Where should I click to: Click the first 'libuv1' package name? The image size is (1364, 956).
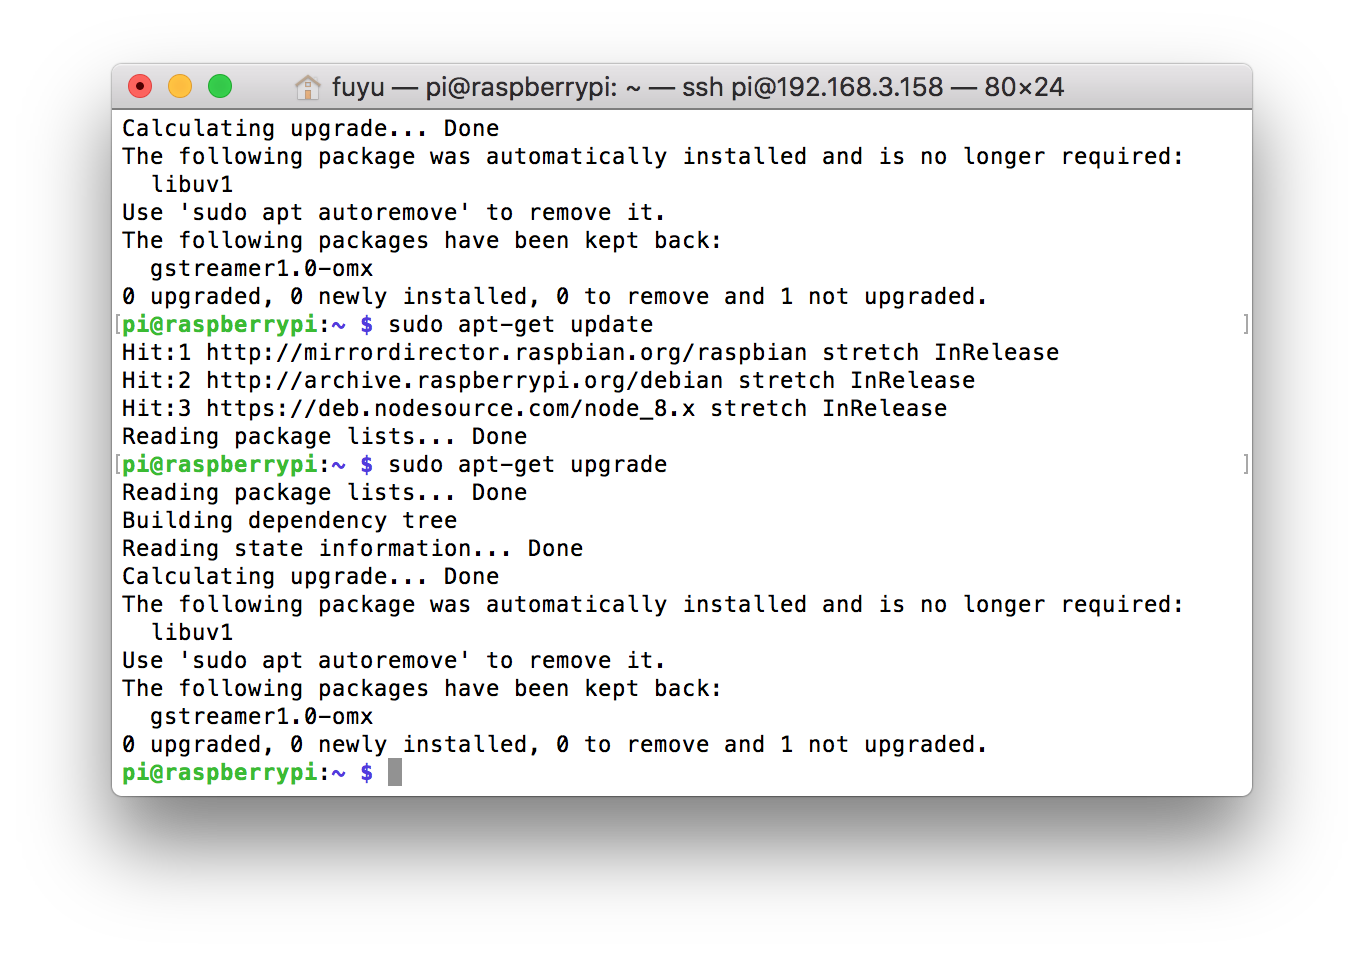(x=192, y=185)
